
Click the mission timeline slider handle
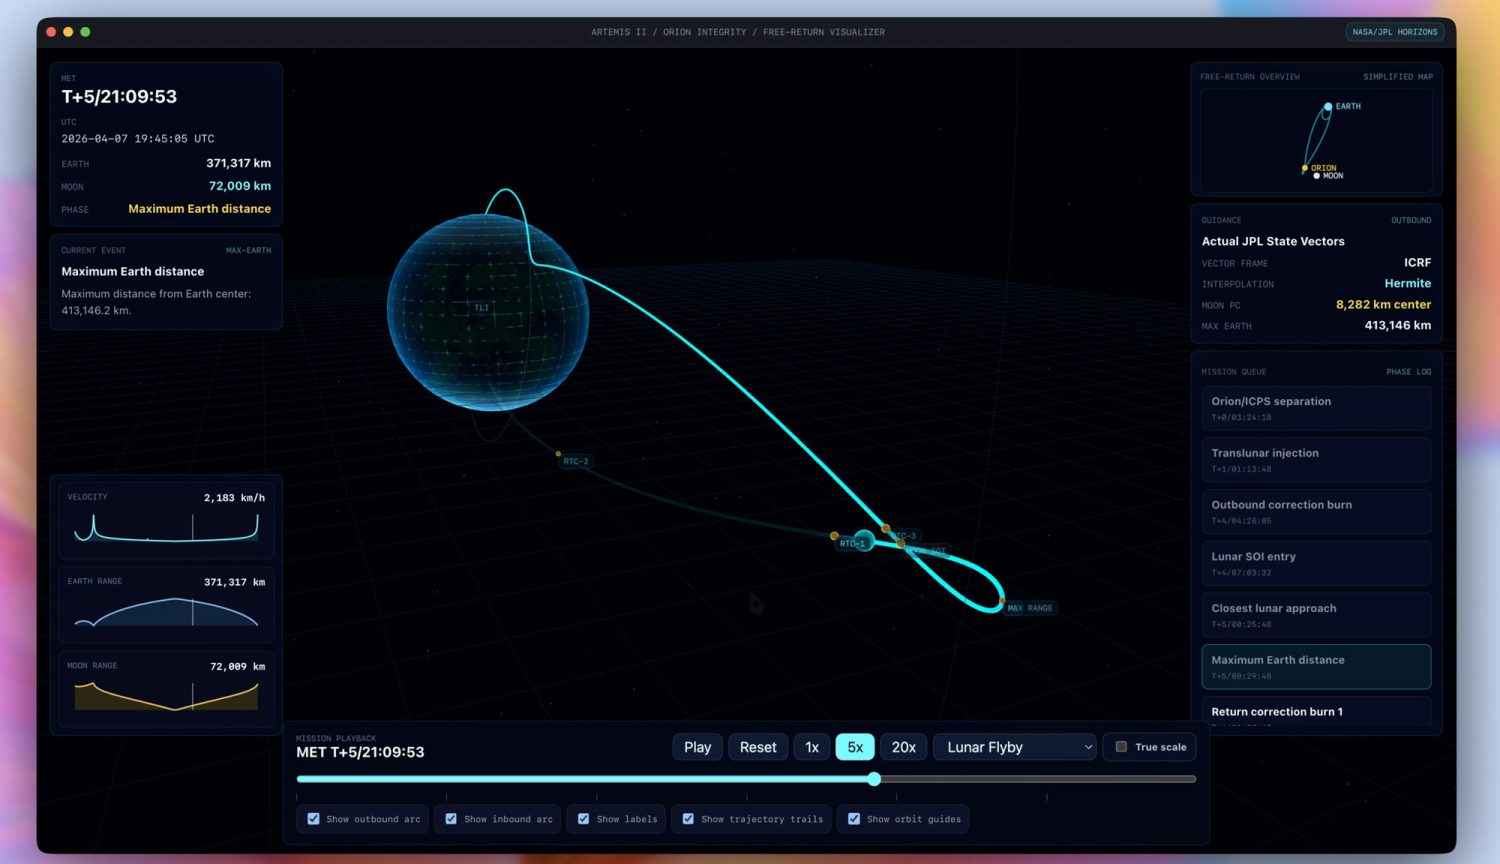(x=874, y=779)
